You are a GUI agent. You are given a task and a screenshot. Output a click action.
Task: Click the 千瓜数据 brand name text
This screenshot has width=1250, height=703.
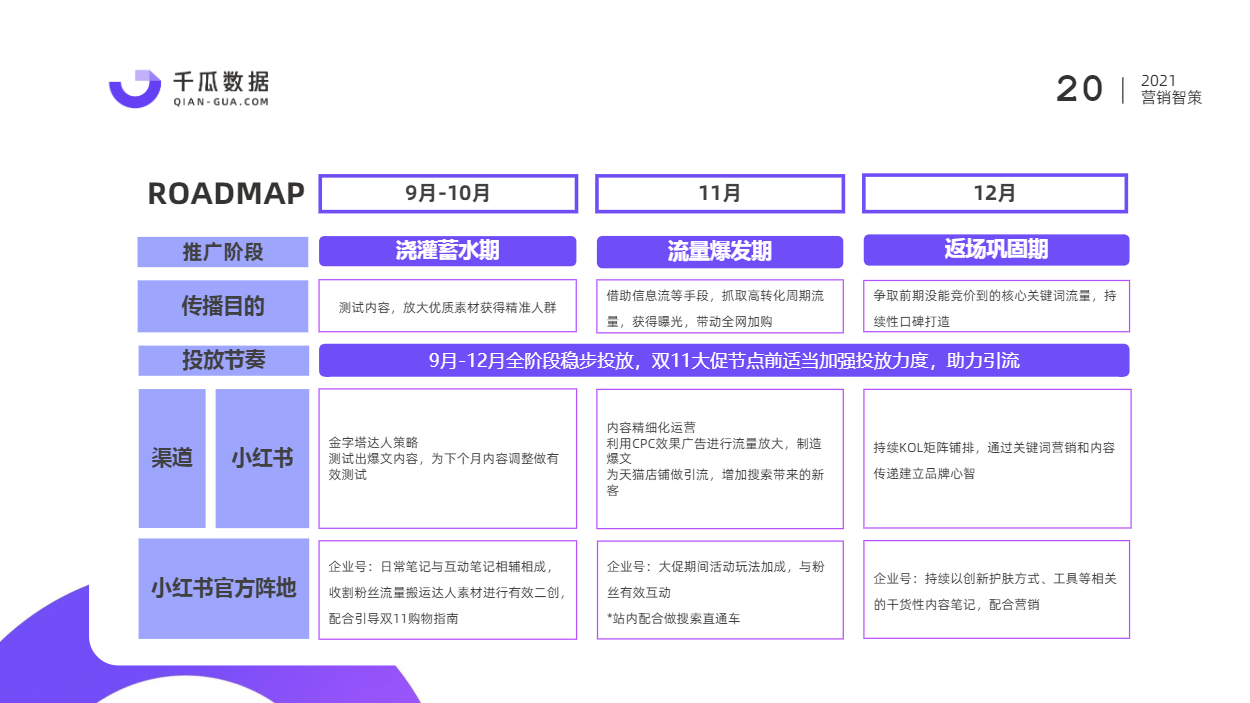tap(221, 81)
